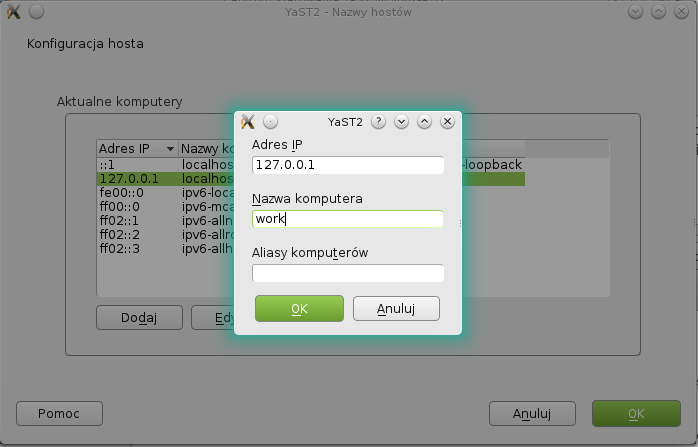Click the YaST2 dialog window menu icon
The height and width of the screenshot is (447, 698).
coord(248,122)
